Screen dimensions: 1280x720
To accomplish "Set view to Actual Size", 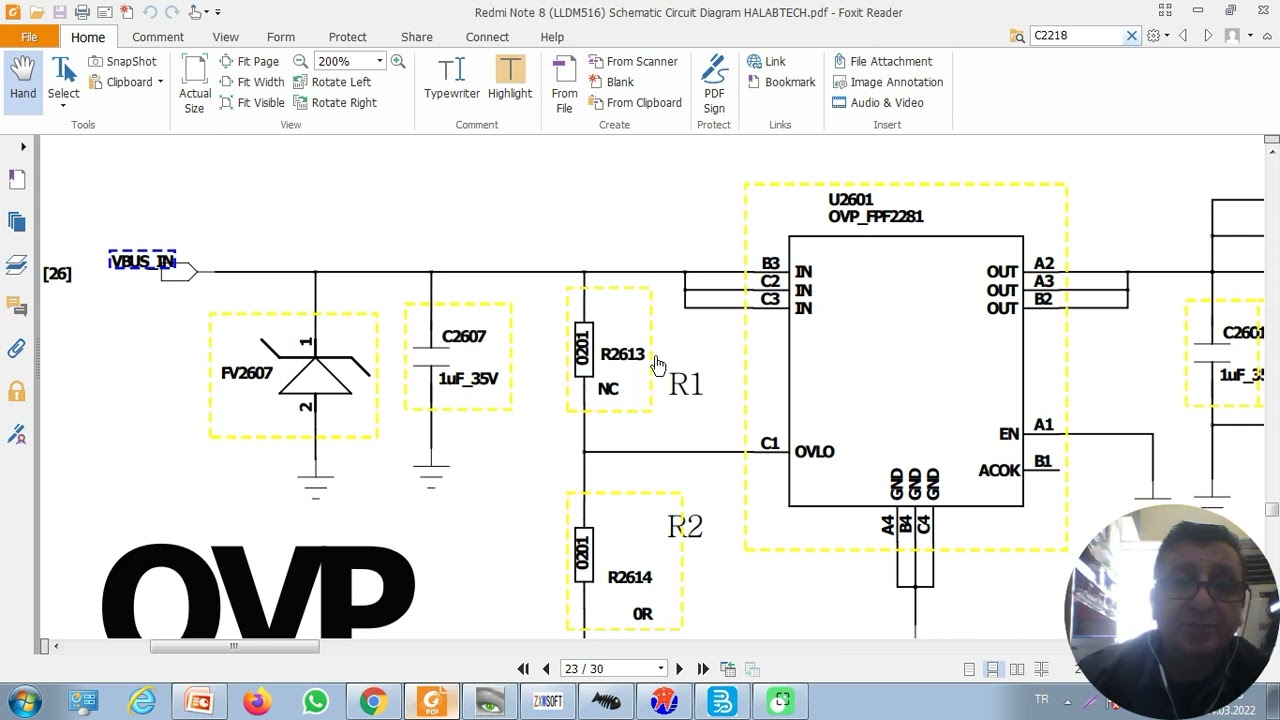I will click(194, 84).
